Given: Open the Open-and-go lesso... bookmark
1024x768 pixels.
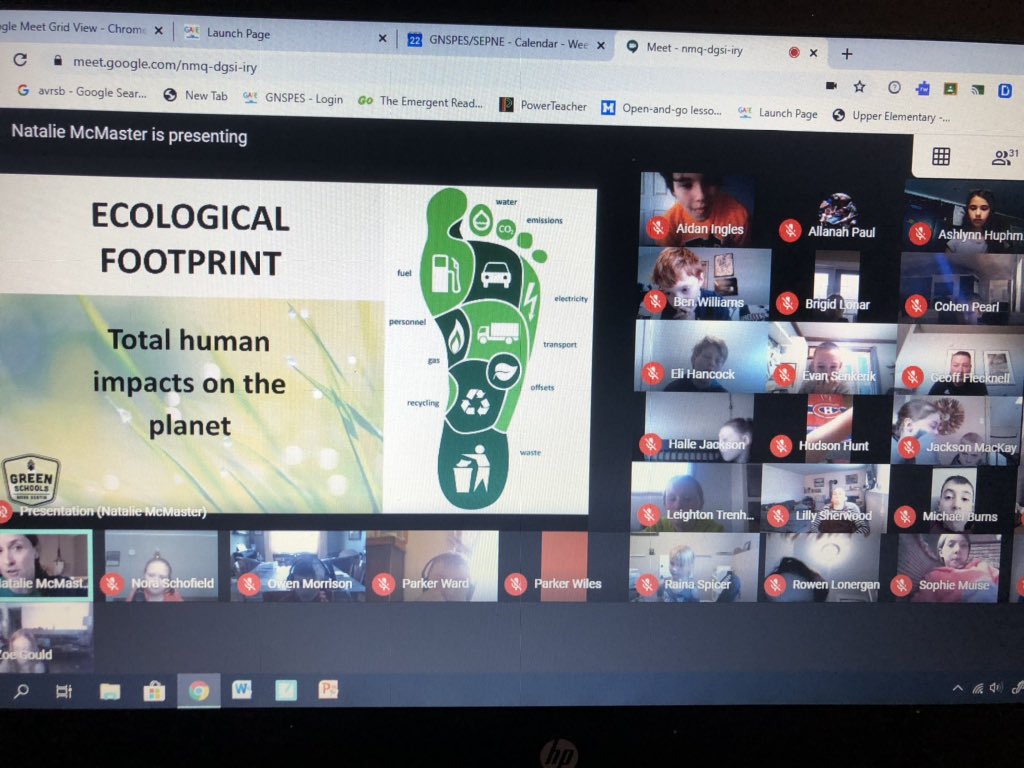Looking at the screenshot, I should 662,108.
